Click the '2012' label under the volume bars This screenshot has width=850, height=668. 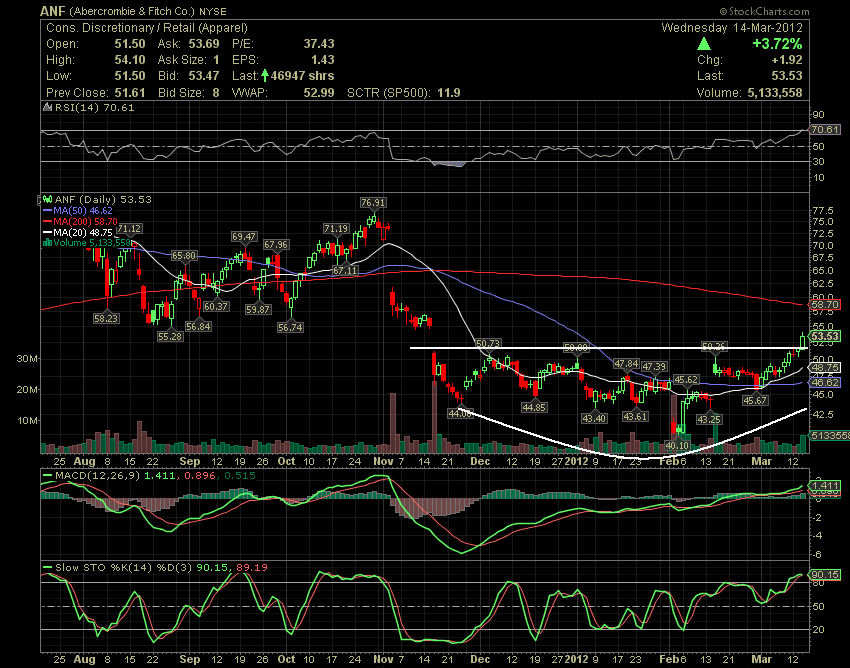coord(576,461)
